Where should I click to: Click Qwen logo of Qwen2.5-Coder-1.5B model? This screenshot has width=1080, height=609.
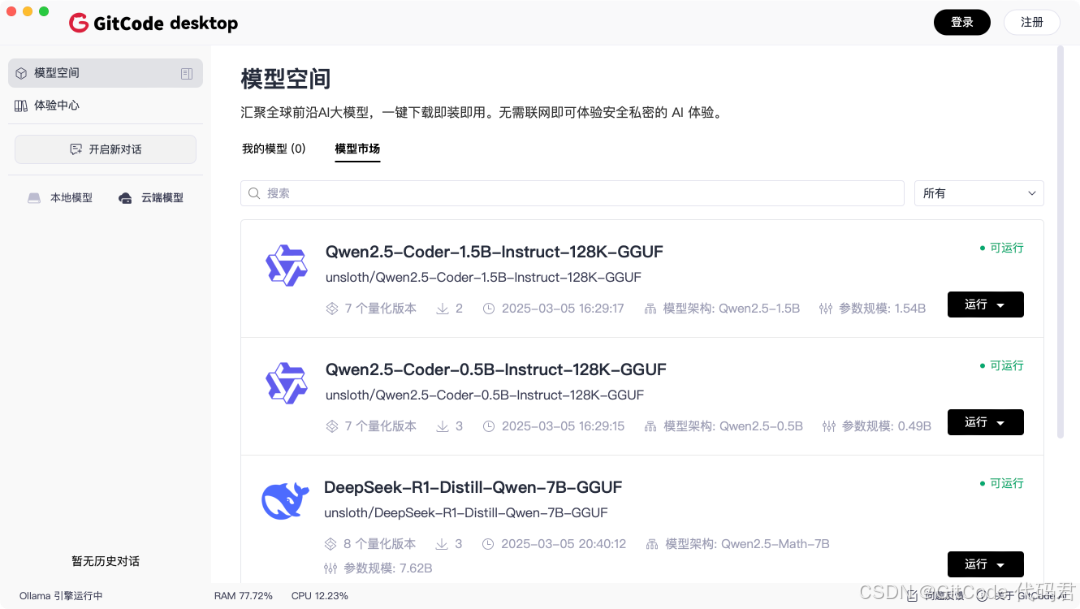pyautogui.click(x=286, y=265)
